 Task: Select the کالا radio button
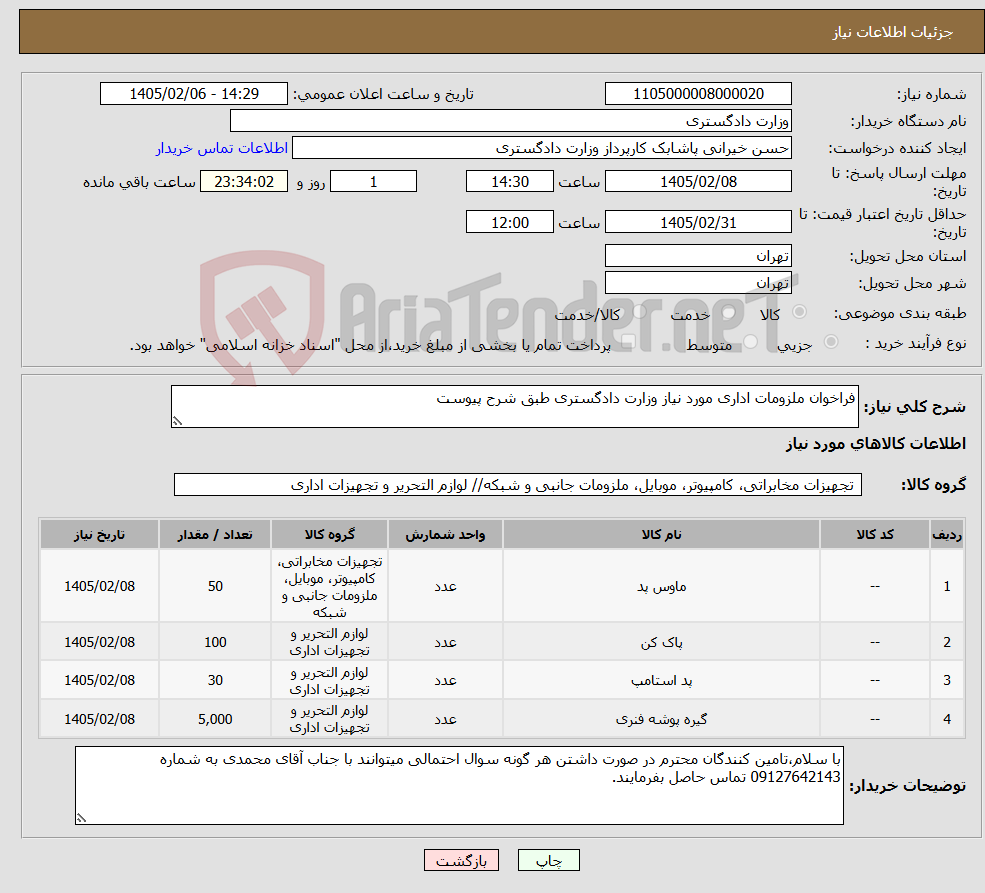pos(800,311)
